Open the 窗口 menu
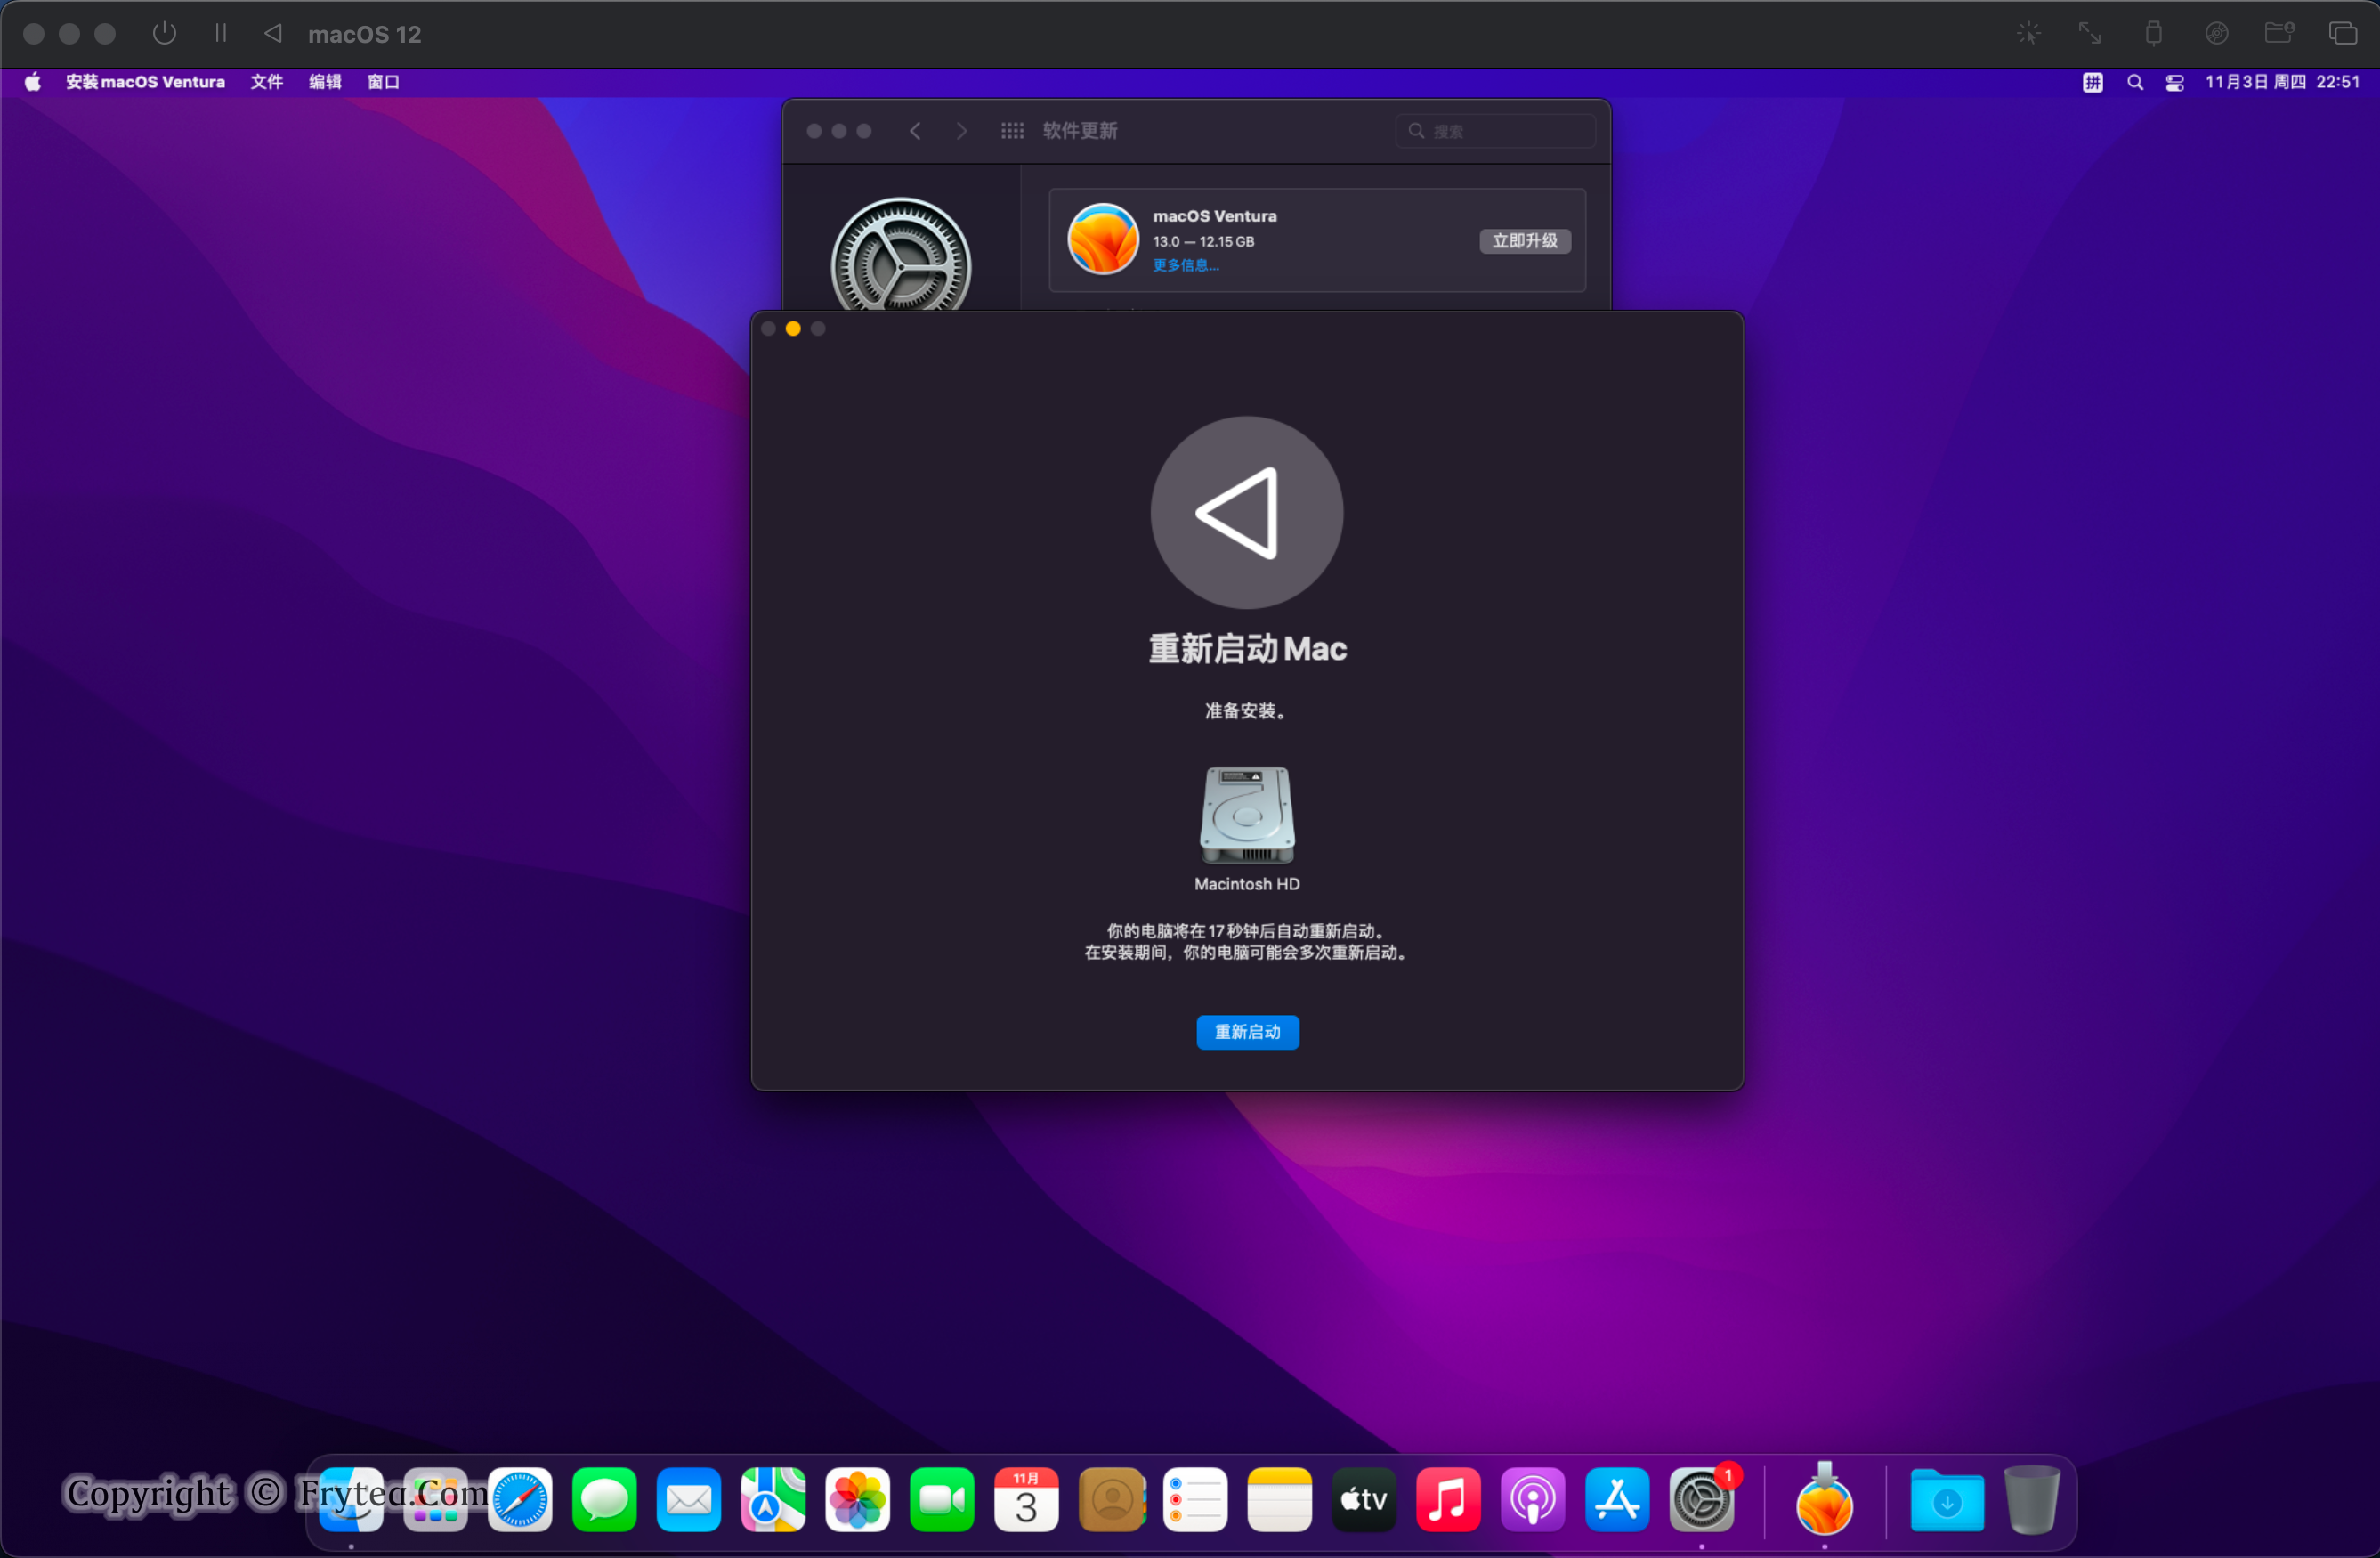The width and height of the screenshot is (2380, 1558). point(383,82)
